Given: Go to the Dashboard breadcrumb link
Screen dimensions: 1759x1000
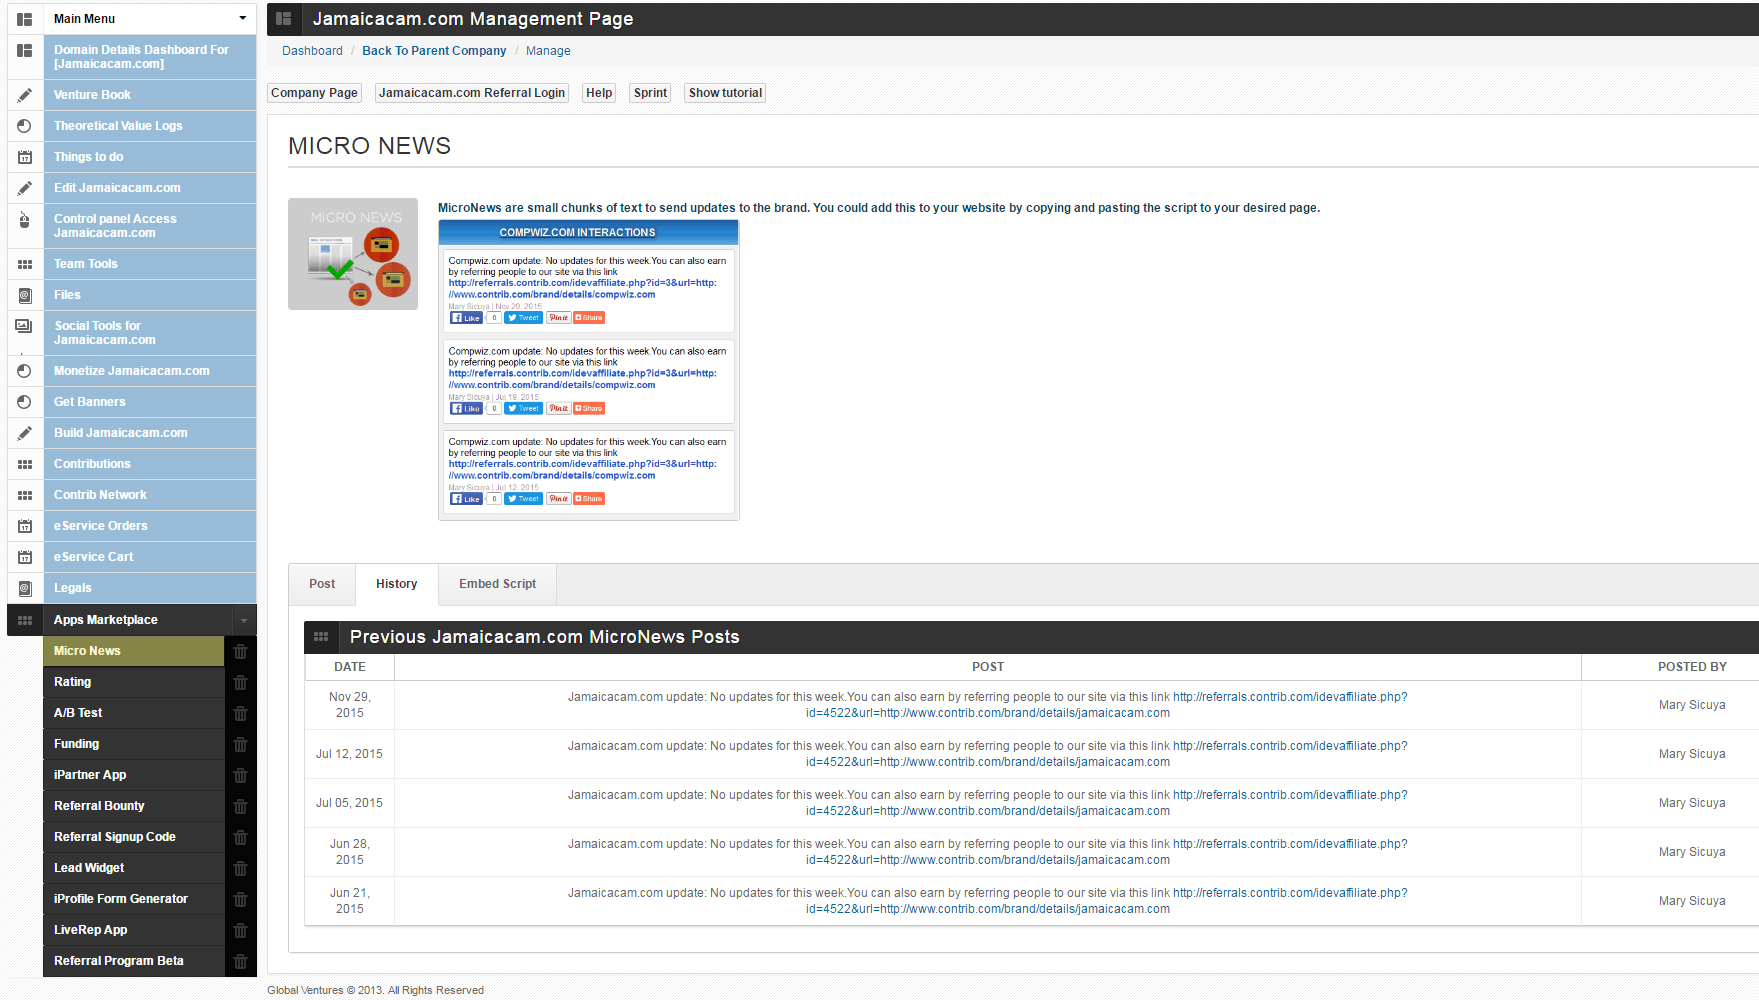Looking at the screenshot, I should (x=312, y=51).
